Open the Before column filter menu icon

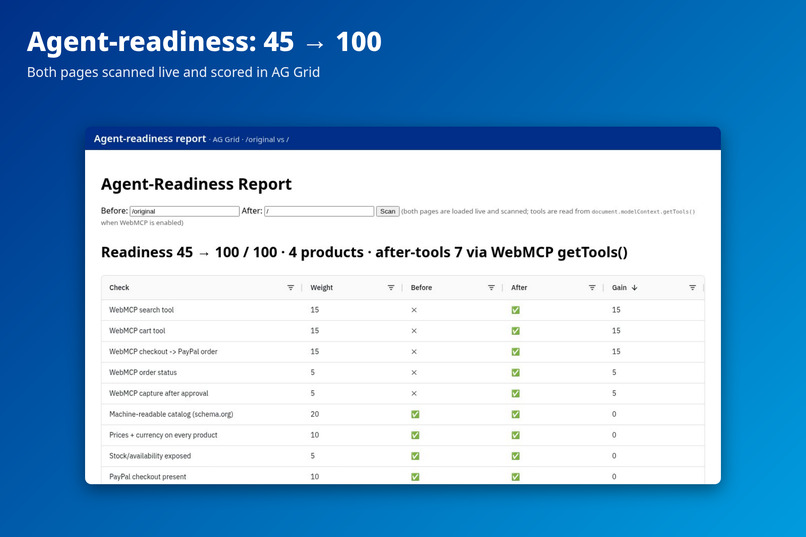point(491,288)
